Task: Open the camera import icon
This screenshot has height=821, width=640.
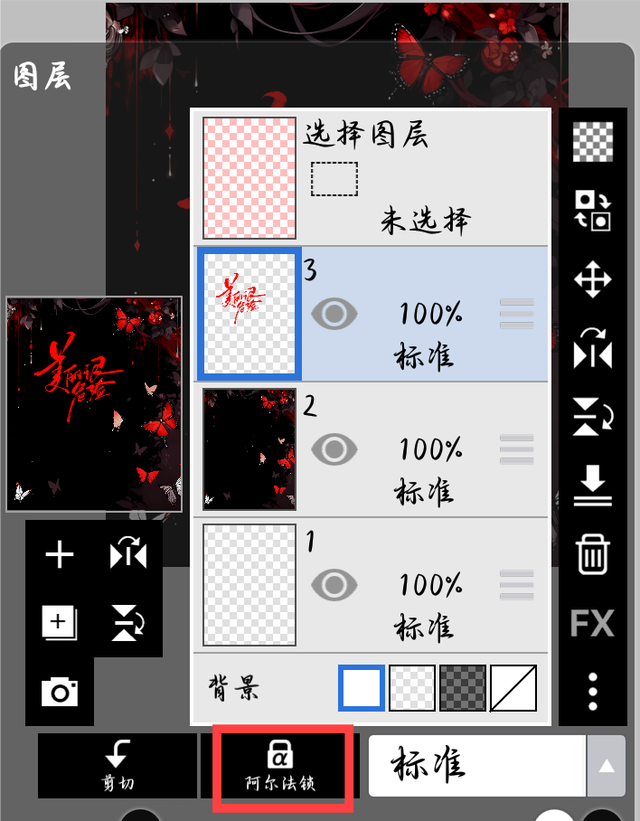Action: click(60, 692)
